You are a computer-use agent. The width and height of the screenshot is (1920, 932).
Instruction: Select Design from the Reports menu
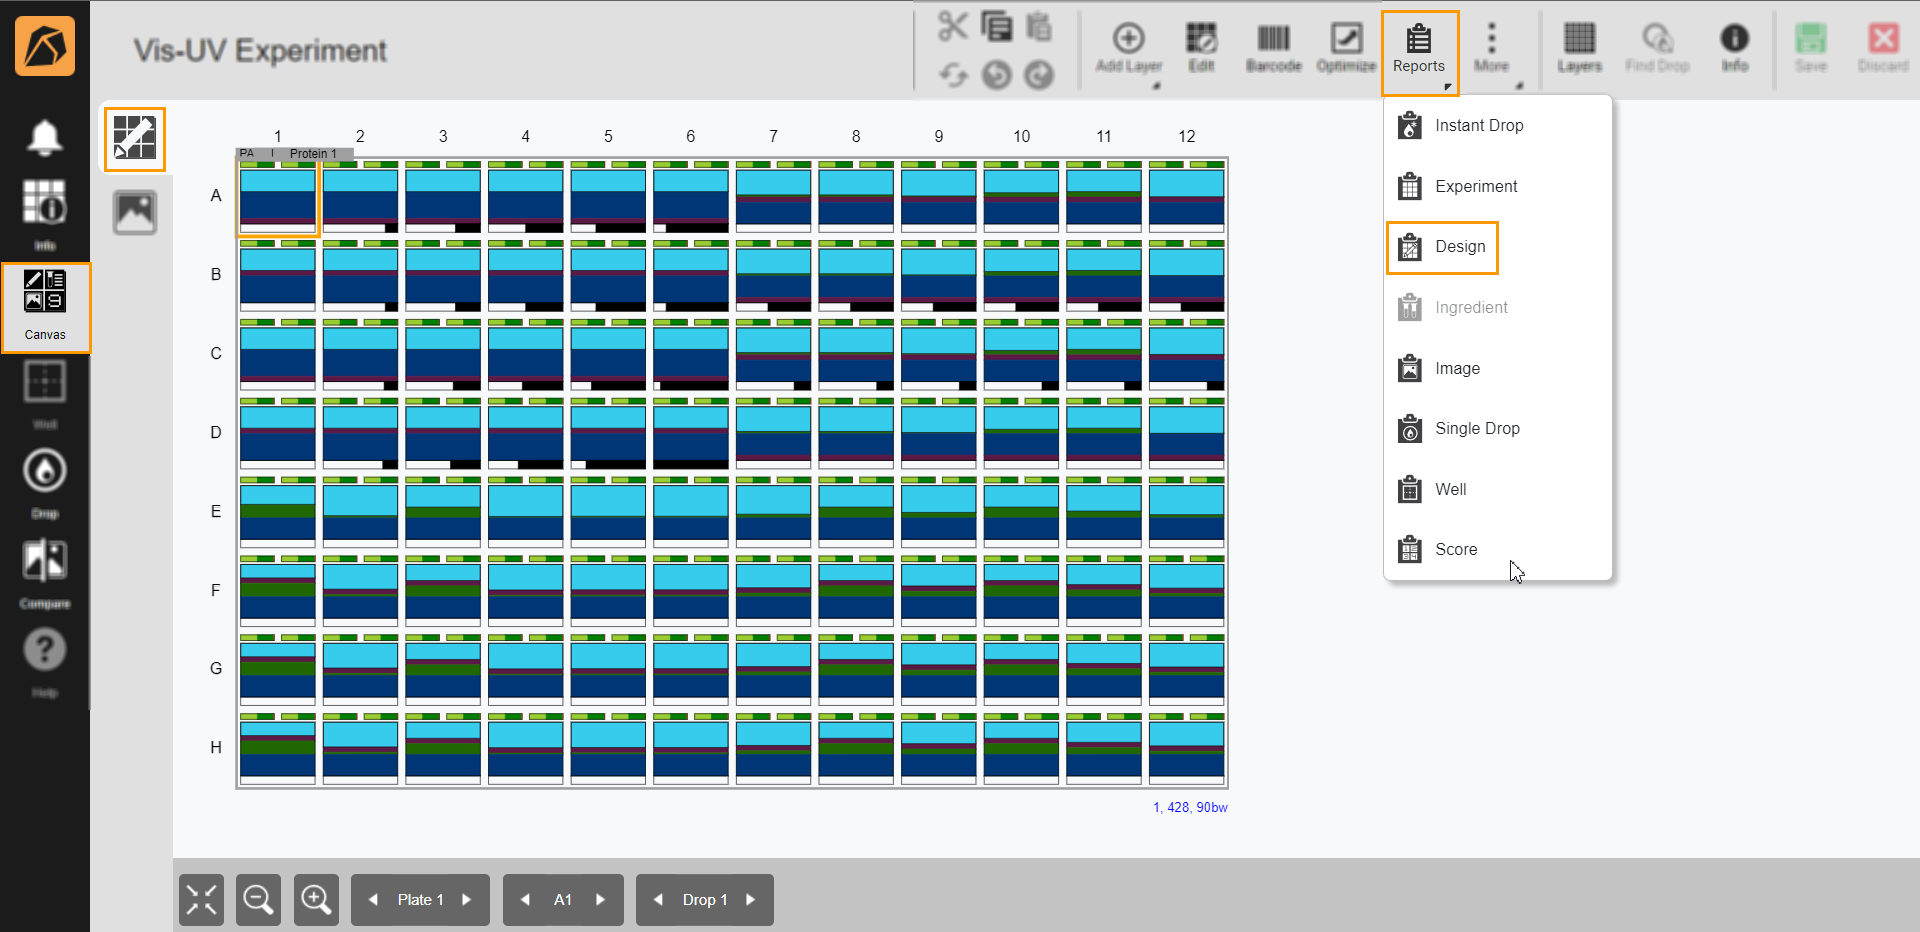(x=1462, y=247)
